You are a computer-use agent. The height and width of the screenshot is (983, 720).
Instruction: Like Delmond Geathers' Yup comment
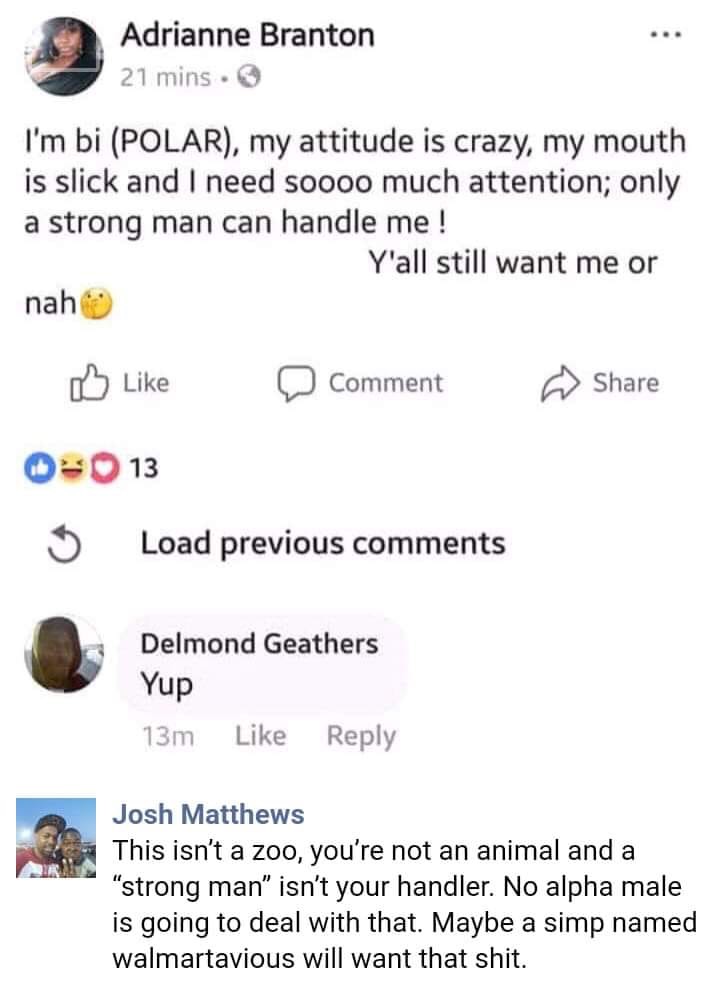click(261, 735)
